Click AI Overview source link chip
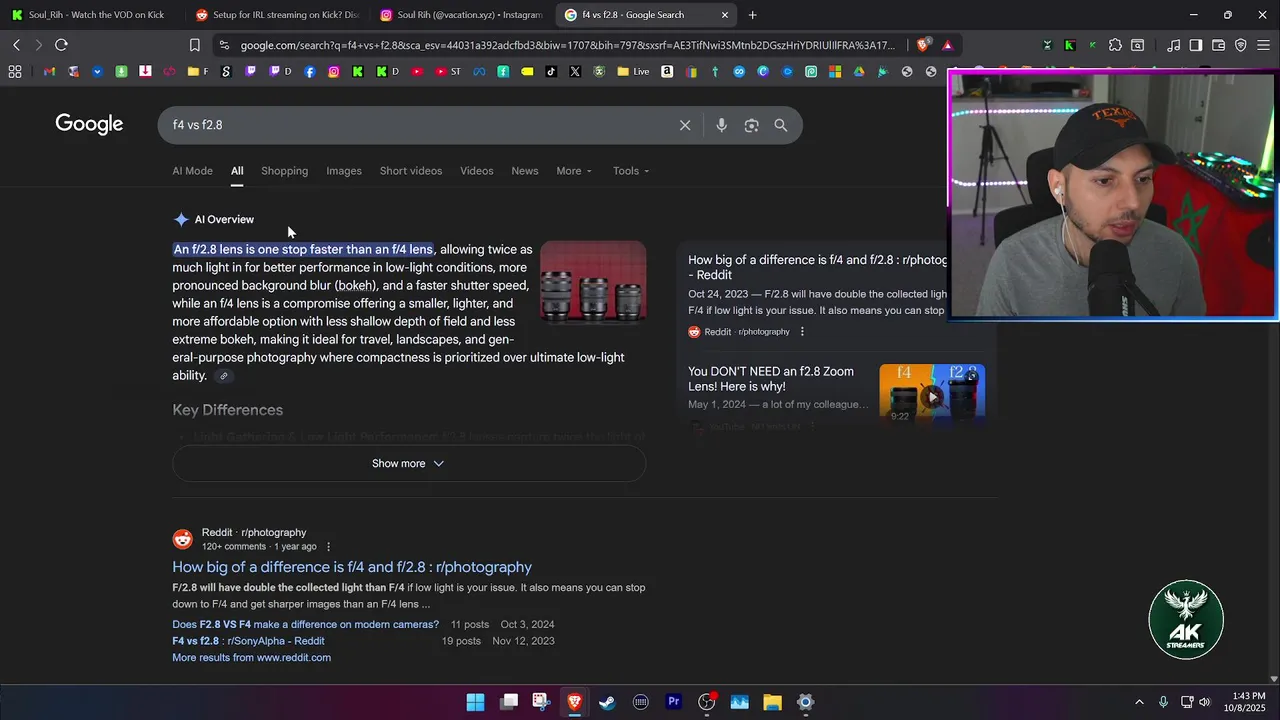 [x=224, y=376]
